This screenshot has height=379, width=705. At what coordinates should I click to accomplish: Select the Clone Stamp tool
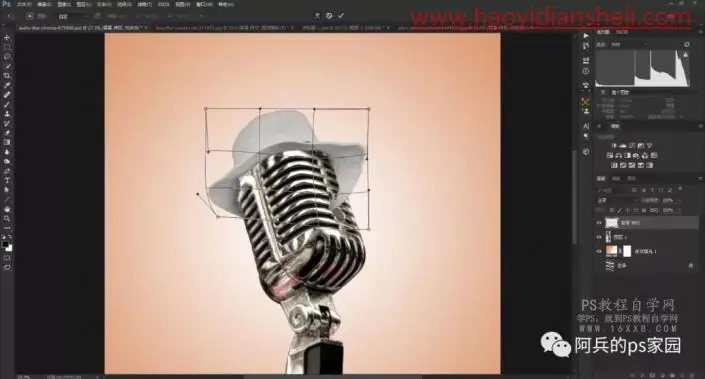[x=7, y=114]
